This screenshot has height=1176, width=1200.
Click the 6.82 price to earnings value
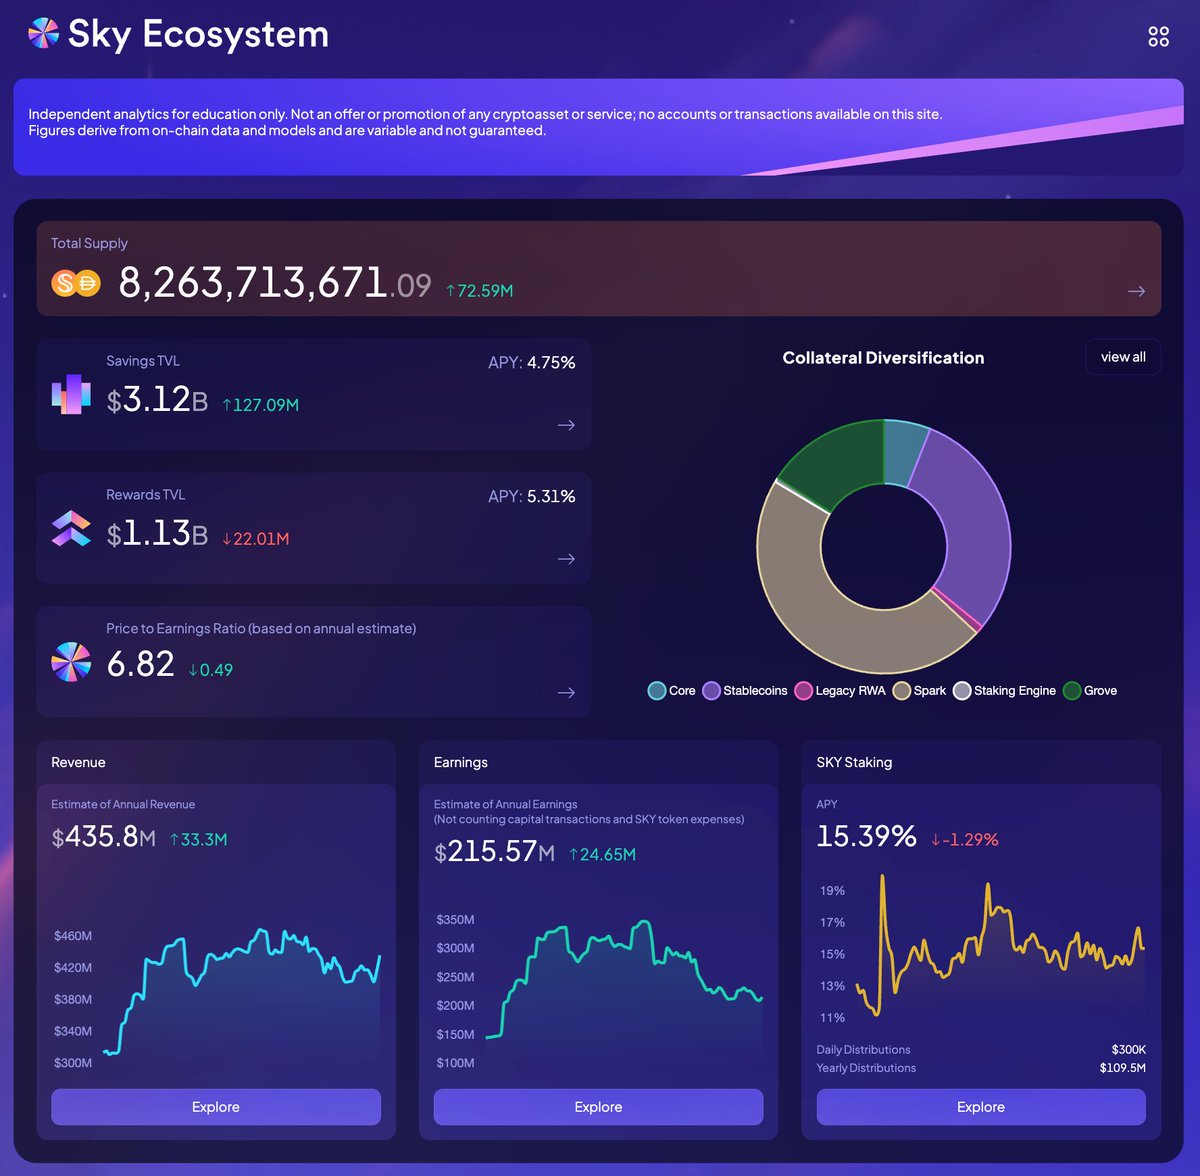coord(140,664)
